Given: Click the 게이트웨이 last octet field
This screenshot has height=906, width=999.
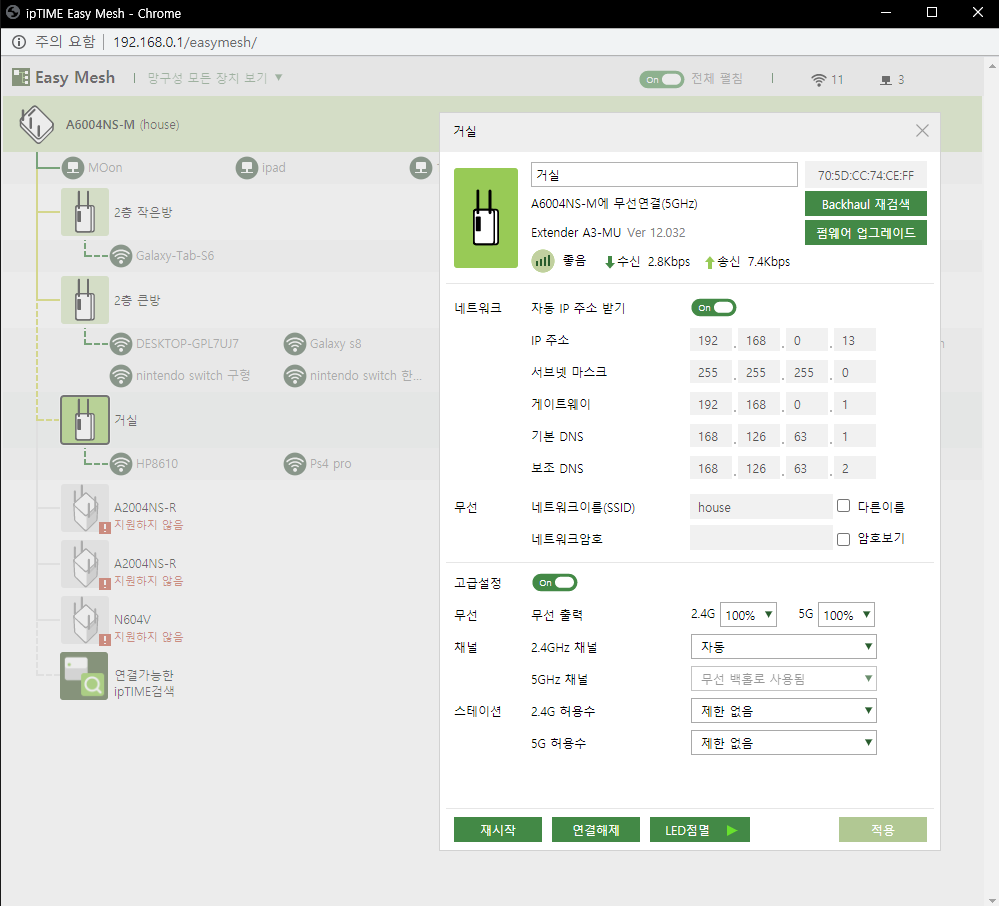Looking at the screenshot, I should click(x=854, y=405).
